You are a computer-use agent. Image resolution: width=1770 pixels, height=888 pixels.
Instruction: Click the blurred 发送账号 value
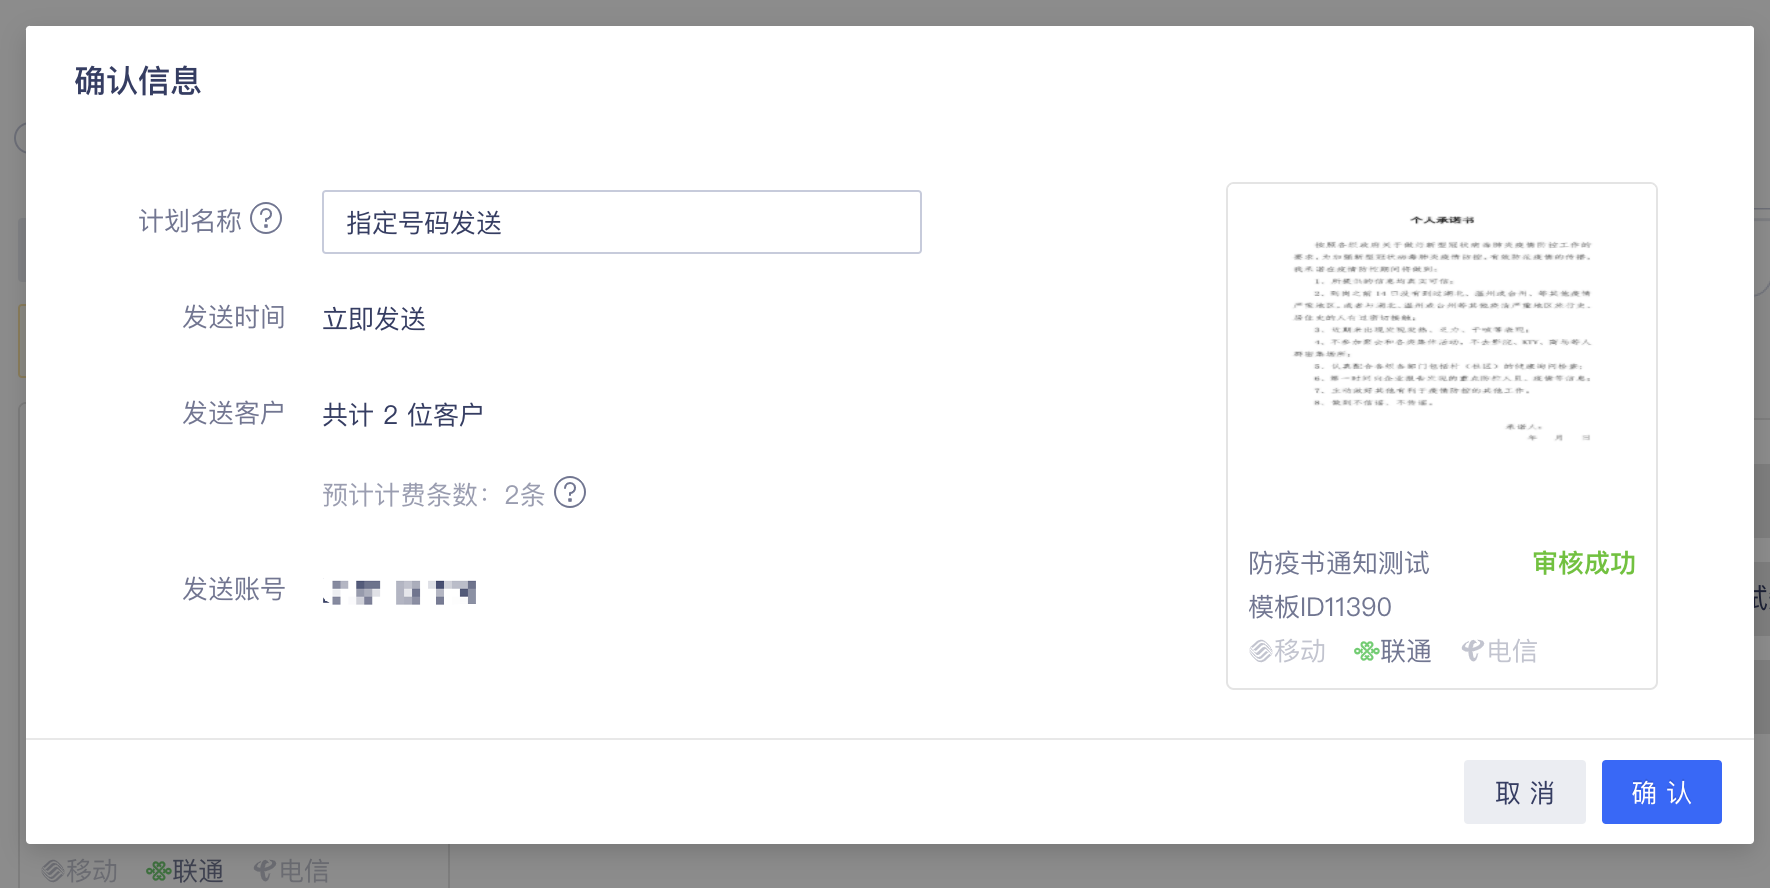click(400, 592)
